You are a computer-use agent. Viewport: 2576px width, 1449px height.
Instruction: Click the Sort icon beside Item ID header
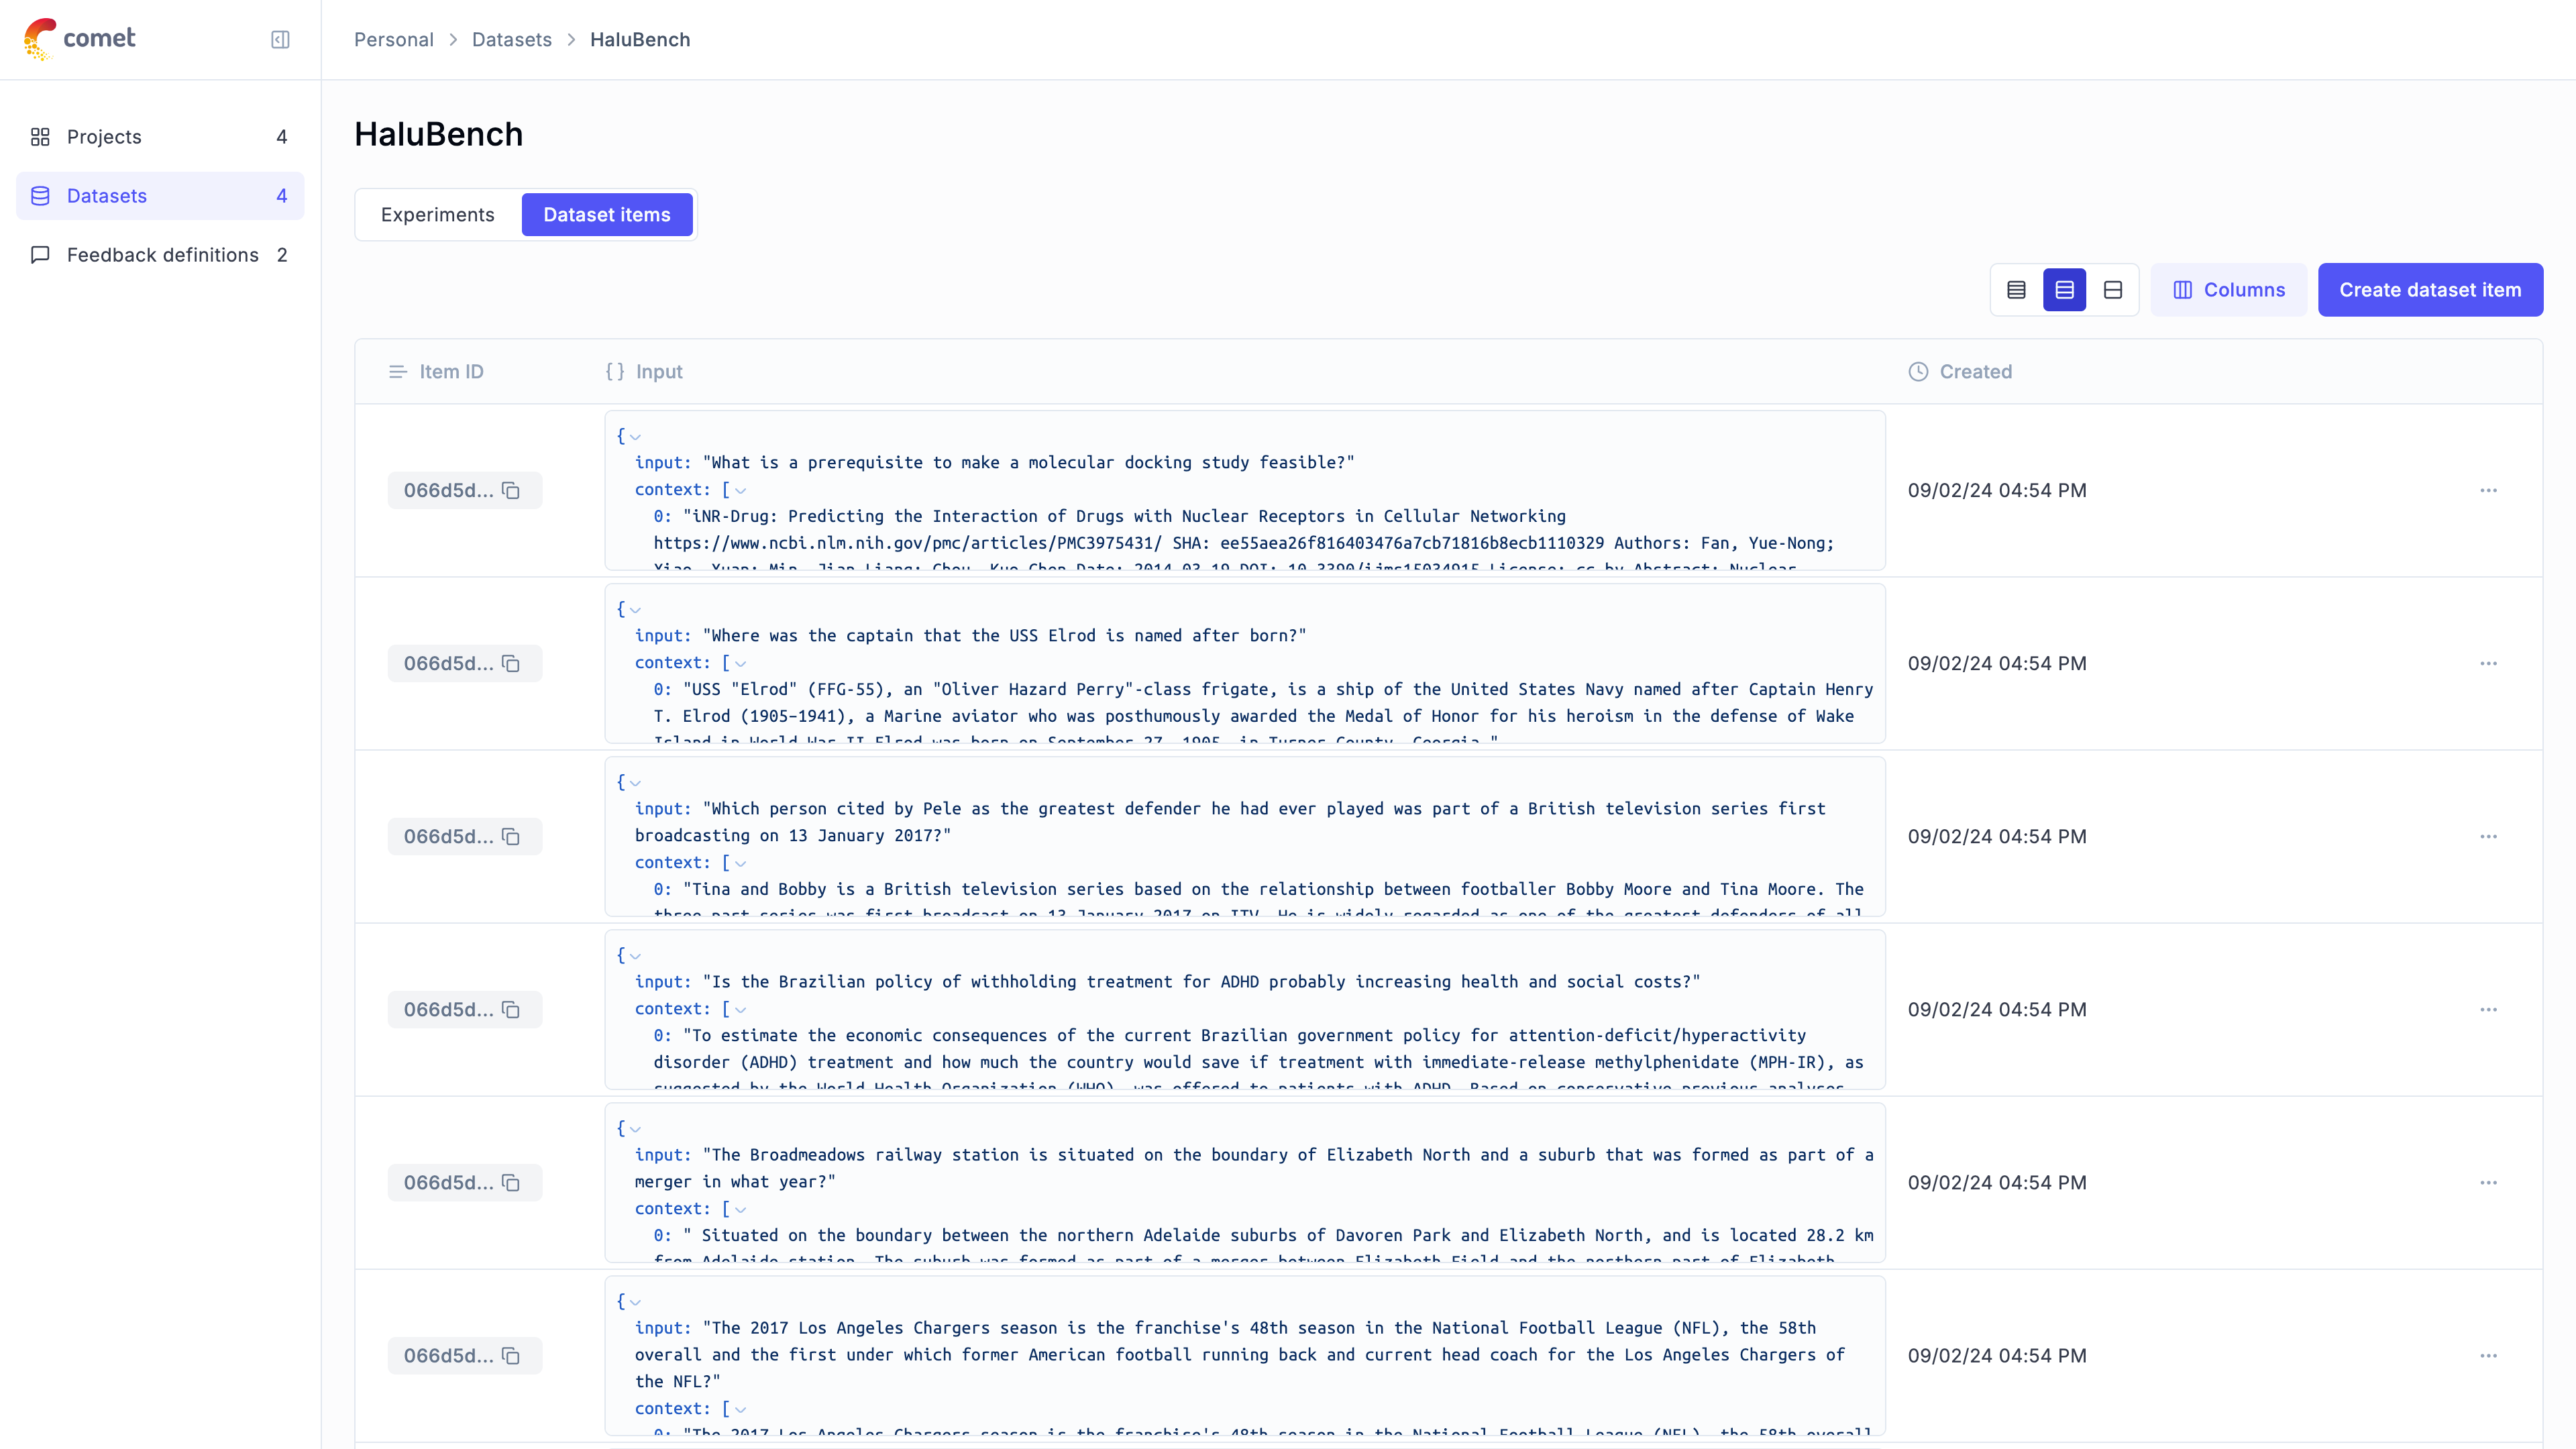[x=397, y=372]
